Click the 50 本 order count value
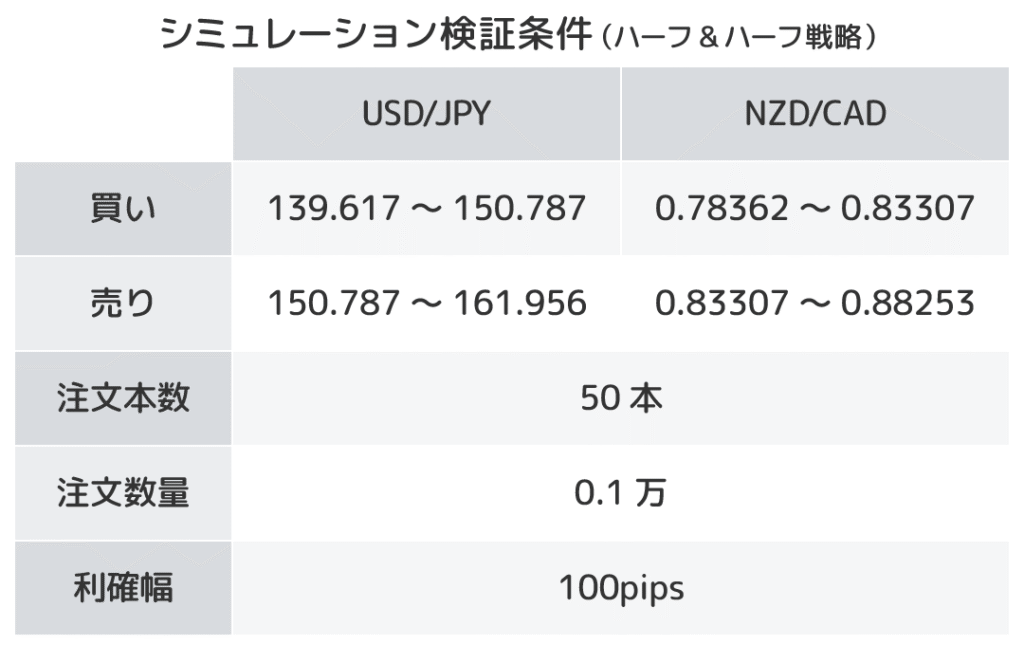 coord(620,399)
